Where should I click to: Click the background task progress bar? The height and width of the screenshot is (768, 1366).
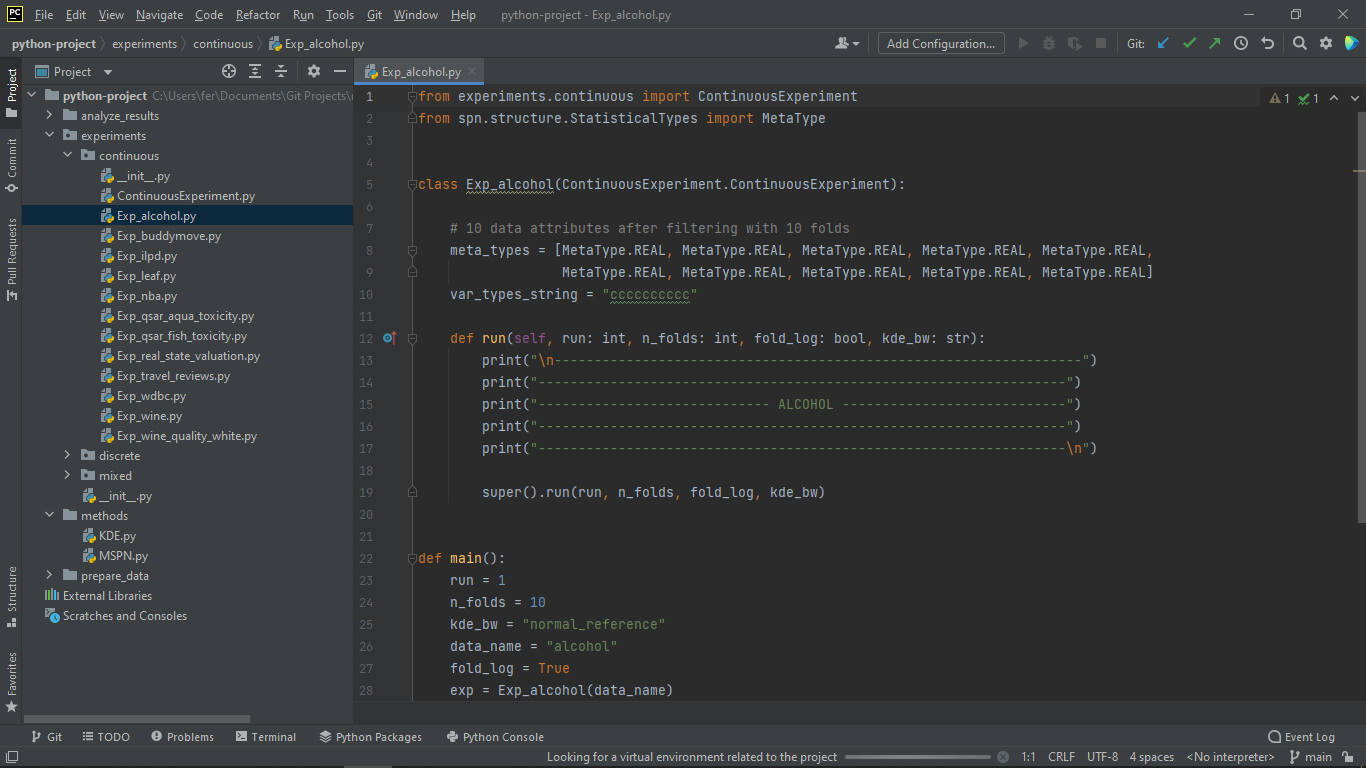pyautogui.click(x=918, y=757)
